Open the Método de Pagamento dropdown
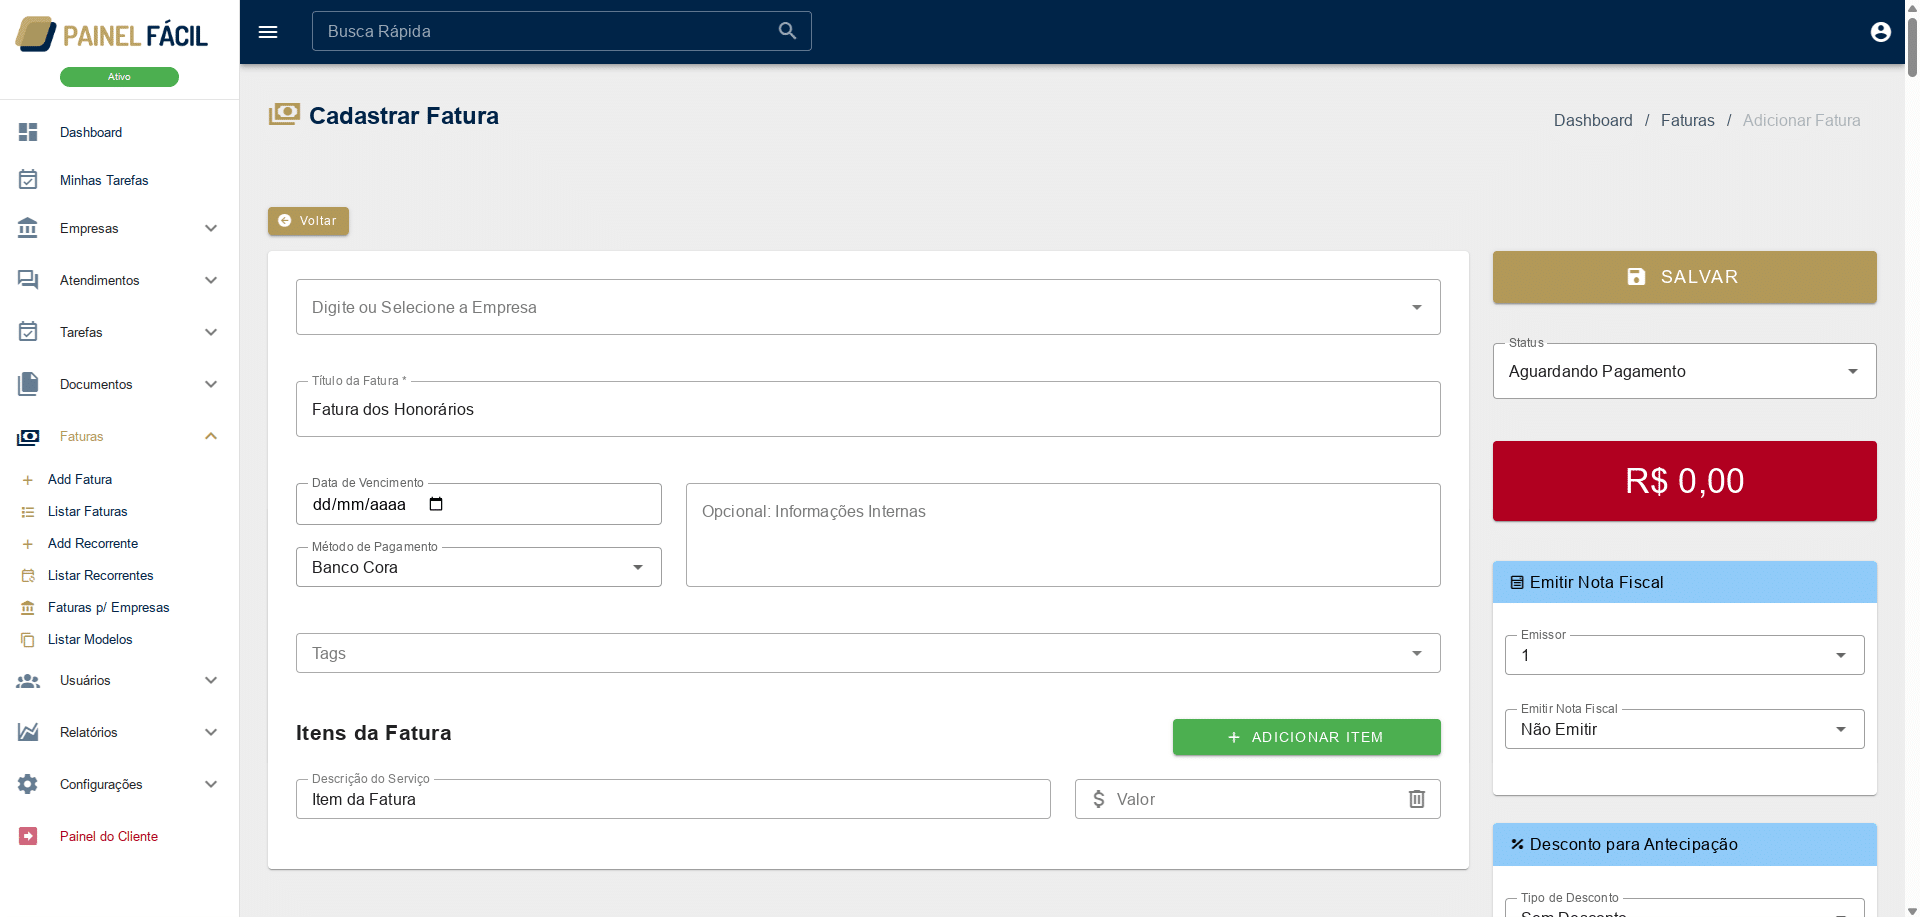The width and height of the screenshot is (1920, 917). (478, 567)
